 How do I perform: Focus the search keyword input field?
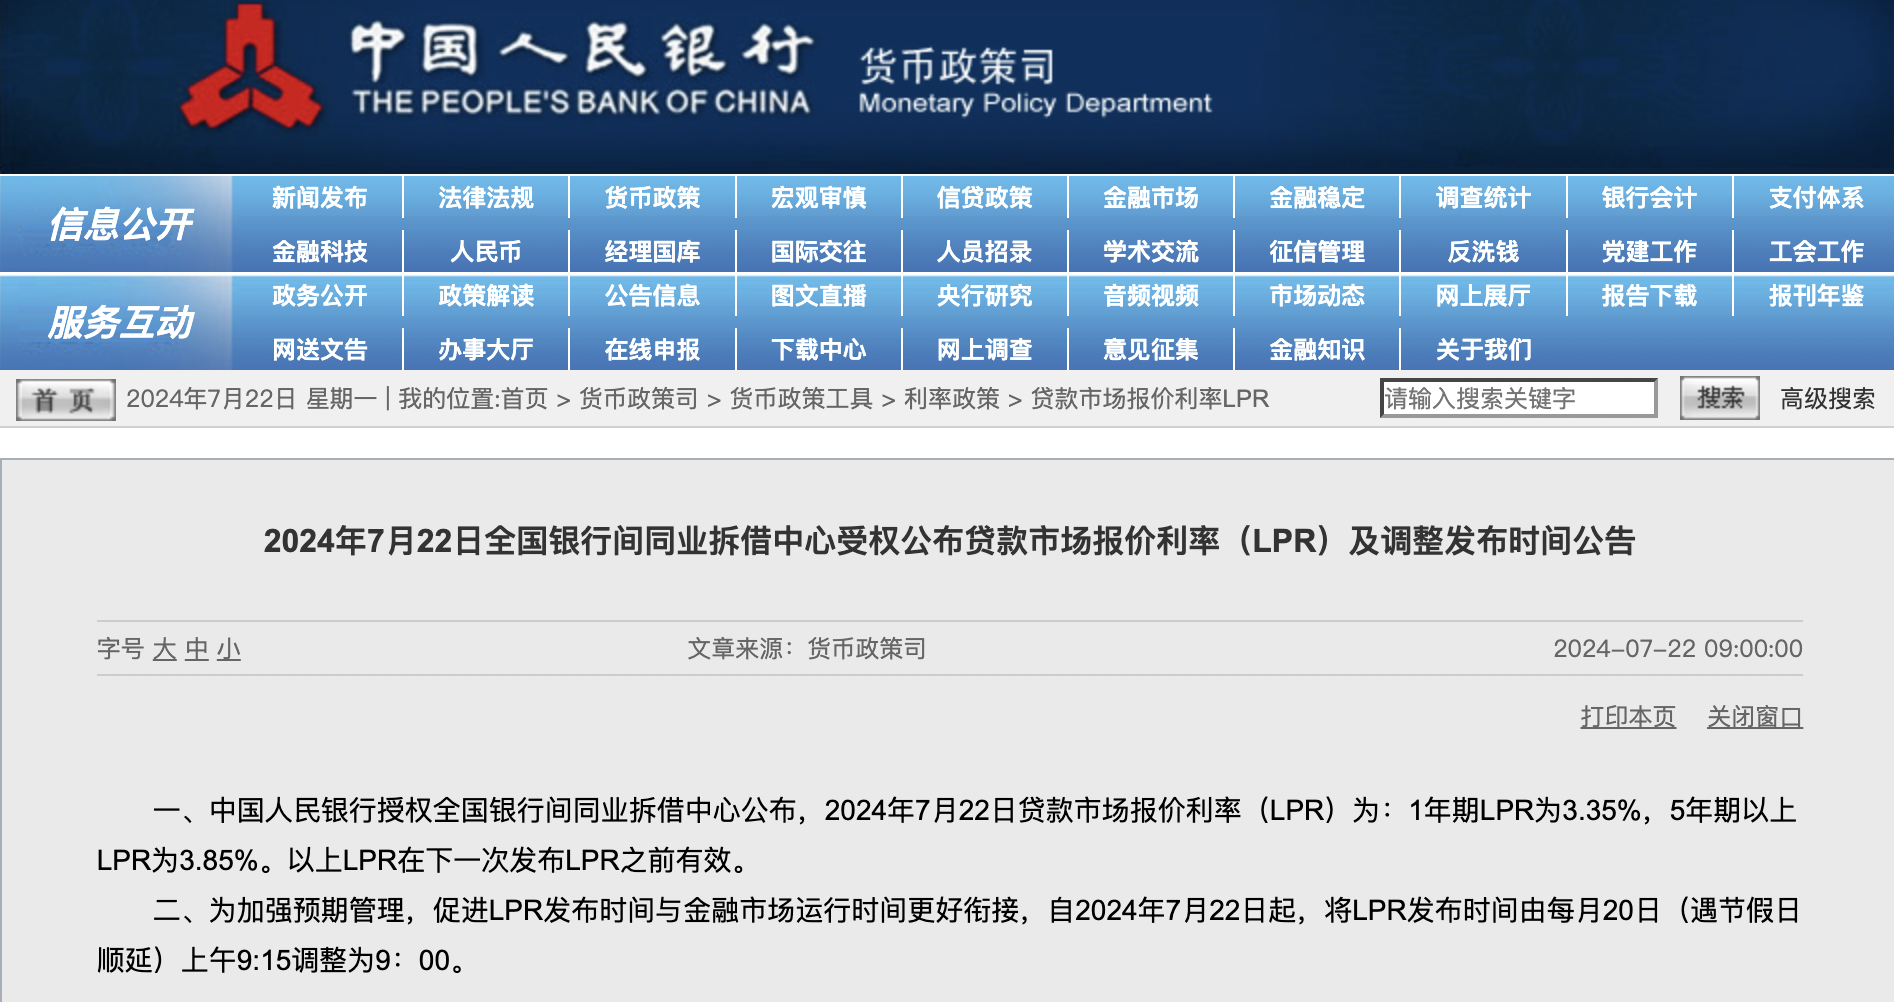[1518, 398]
